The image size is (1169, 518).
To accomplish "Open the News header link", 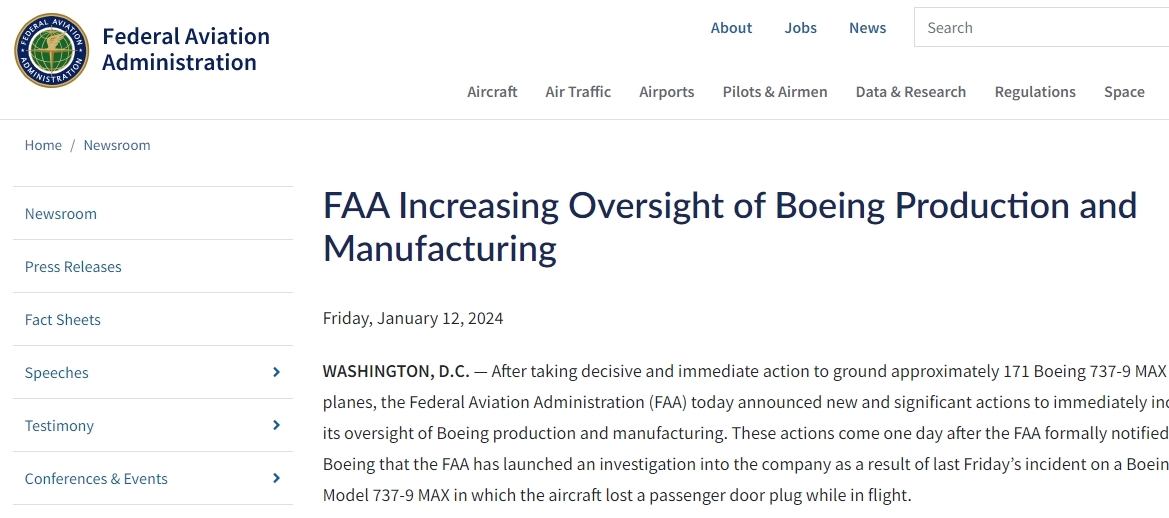I will 867,28.
